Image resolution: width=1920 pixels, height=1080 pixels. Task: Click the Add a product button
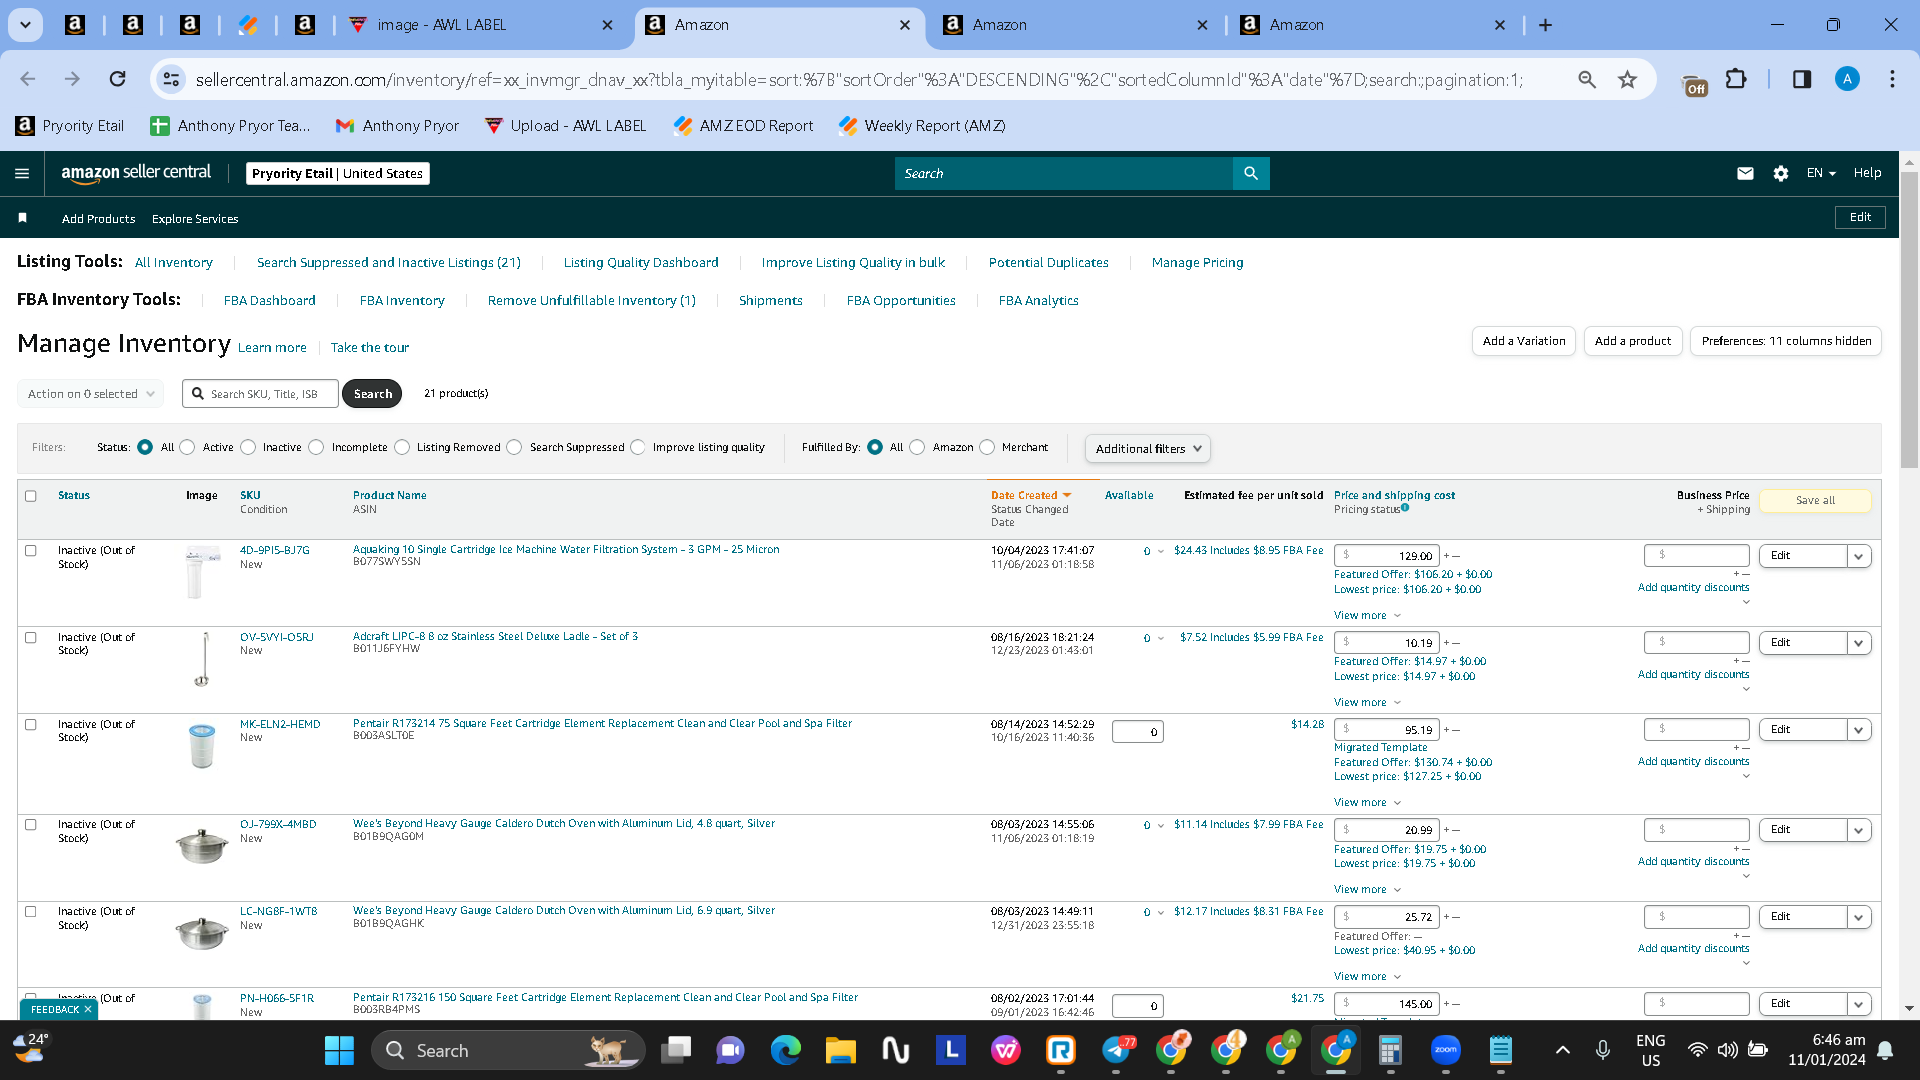click(x=1633, y=341)
